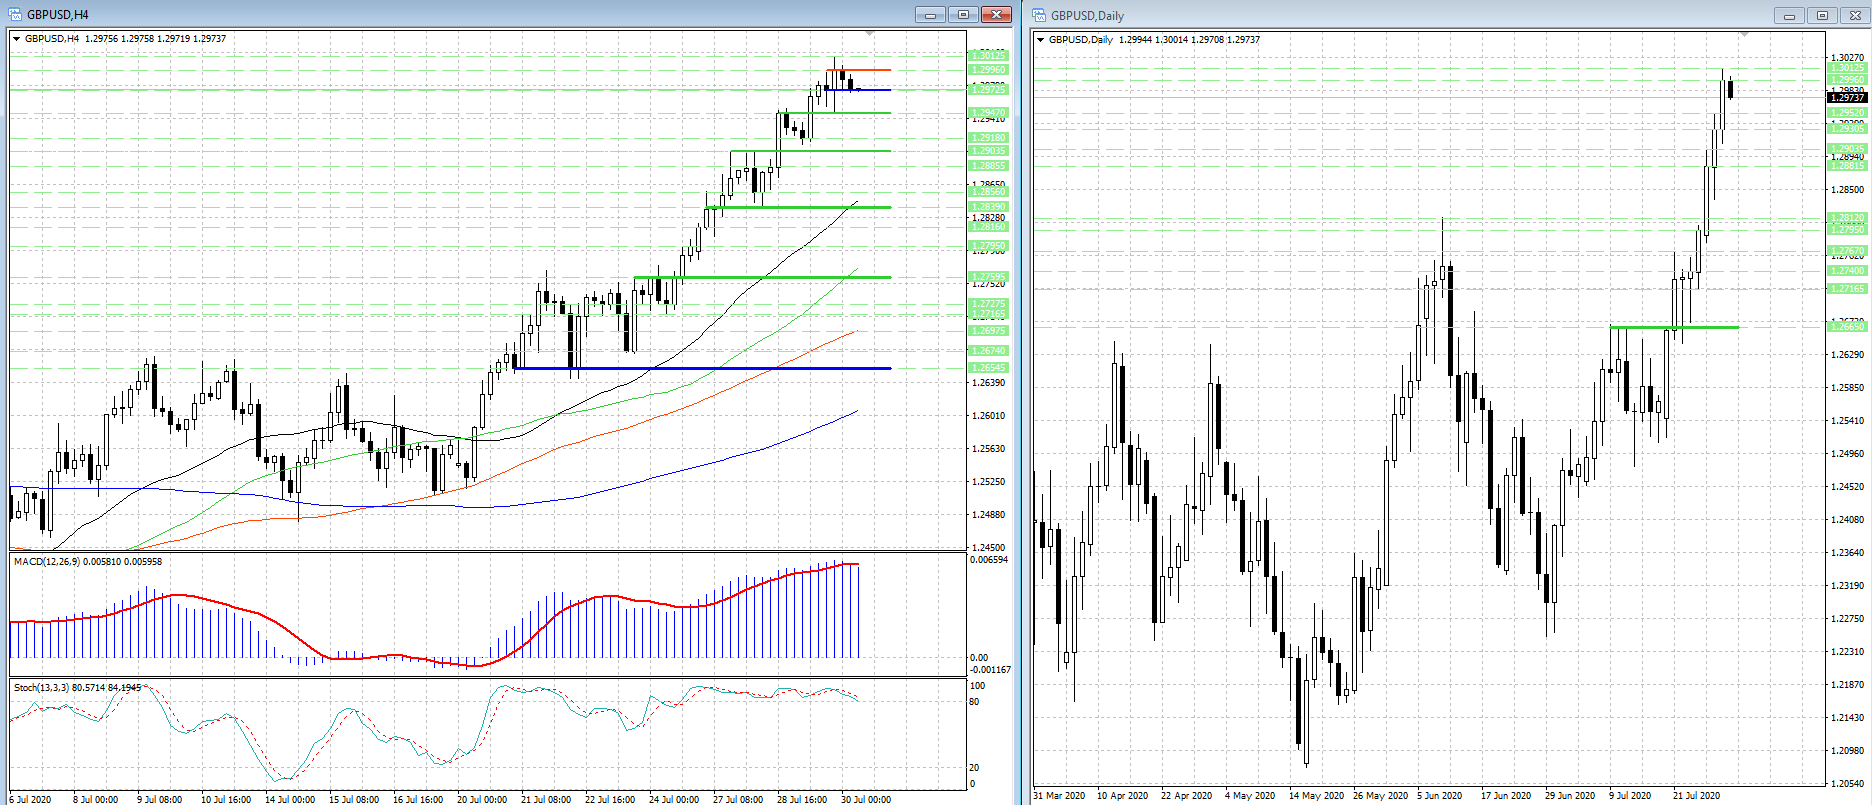
Task: Select the red horizontal line on H4 chart
Action: [860, 70]
